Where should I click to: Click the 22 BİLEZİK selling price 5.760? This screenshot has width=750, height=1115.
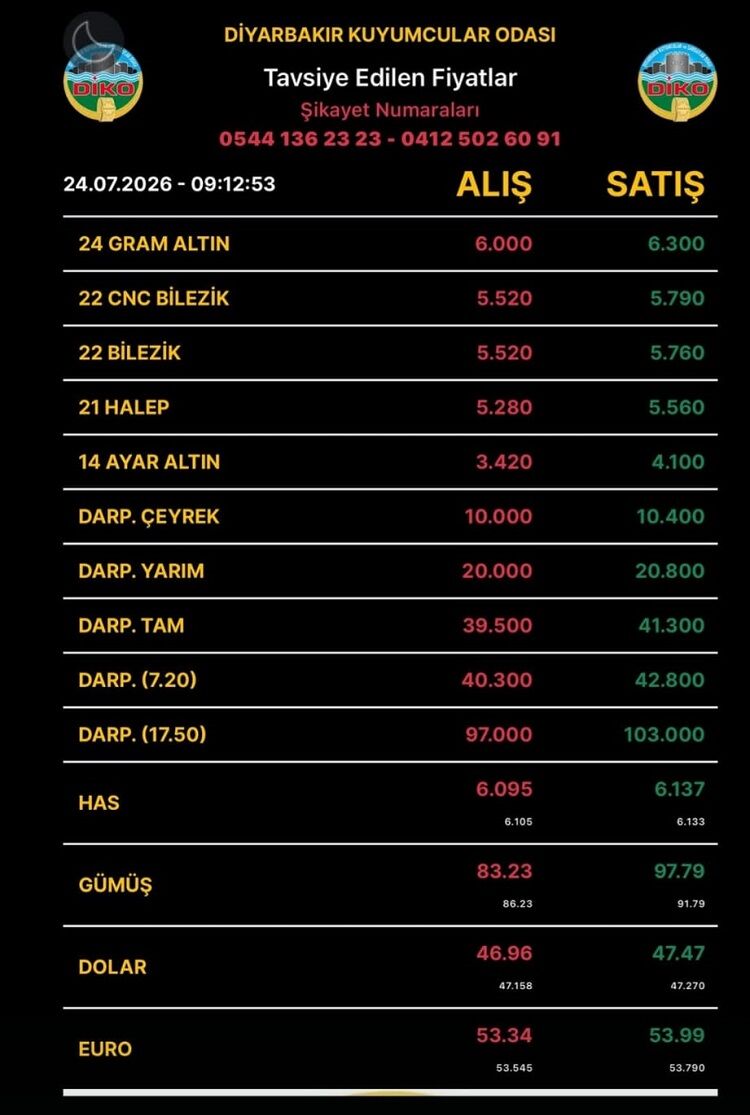coord(677,353)
